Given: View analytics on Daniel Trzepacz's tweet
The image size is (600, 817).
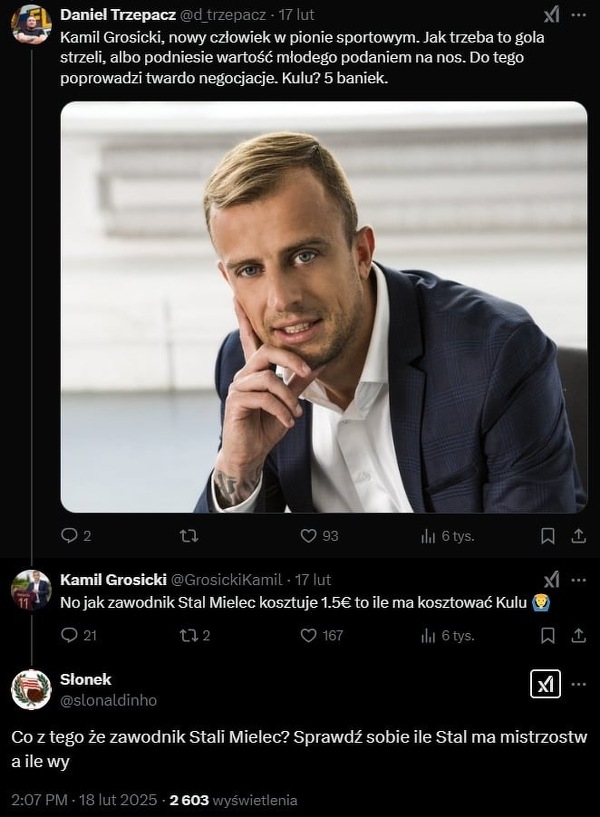Looking at the screenshot, I should (429, 536).
